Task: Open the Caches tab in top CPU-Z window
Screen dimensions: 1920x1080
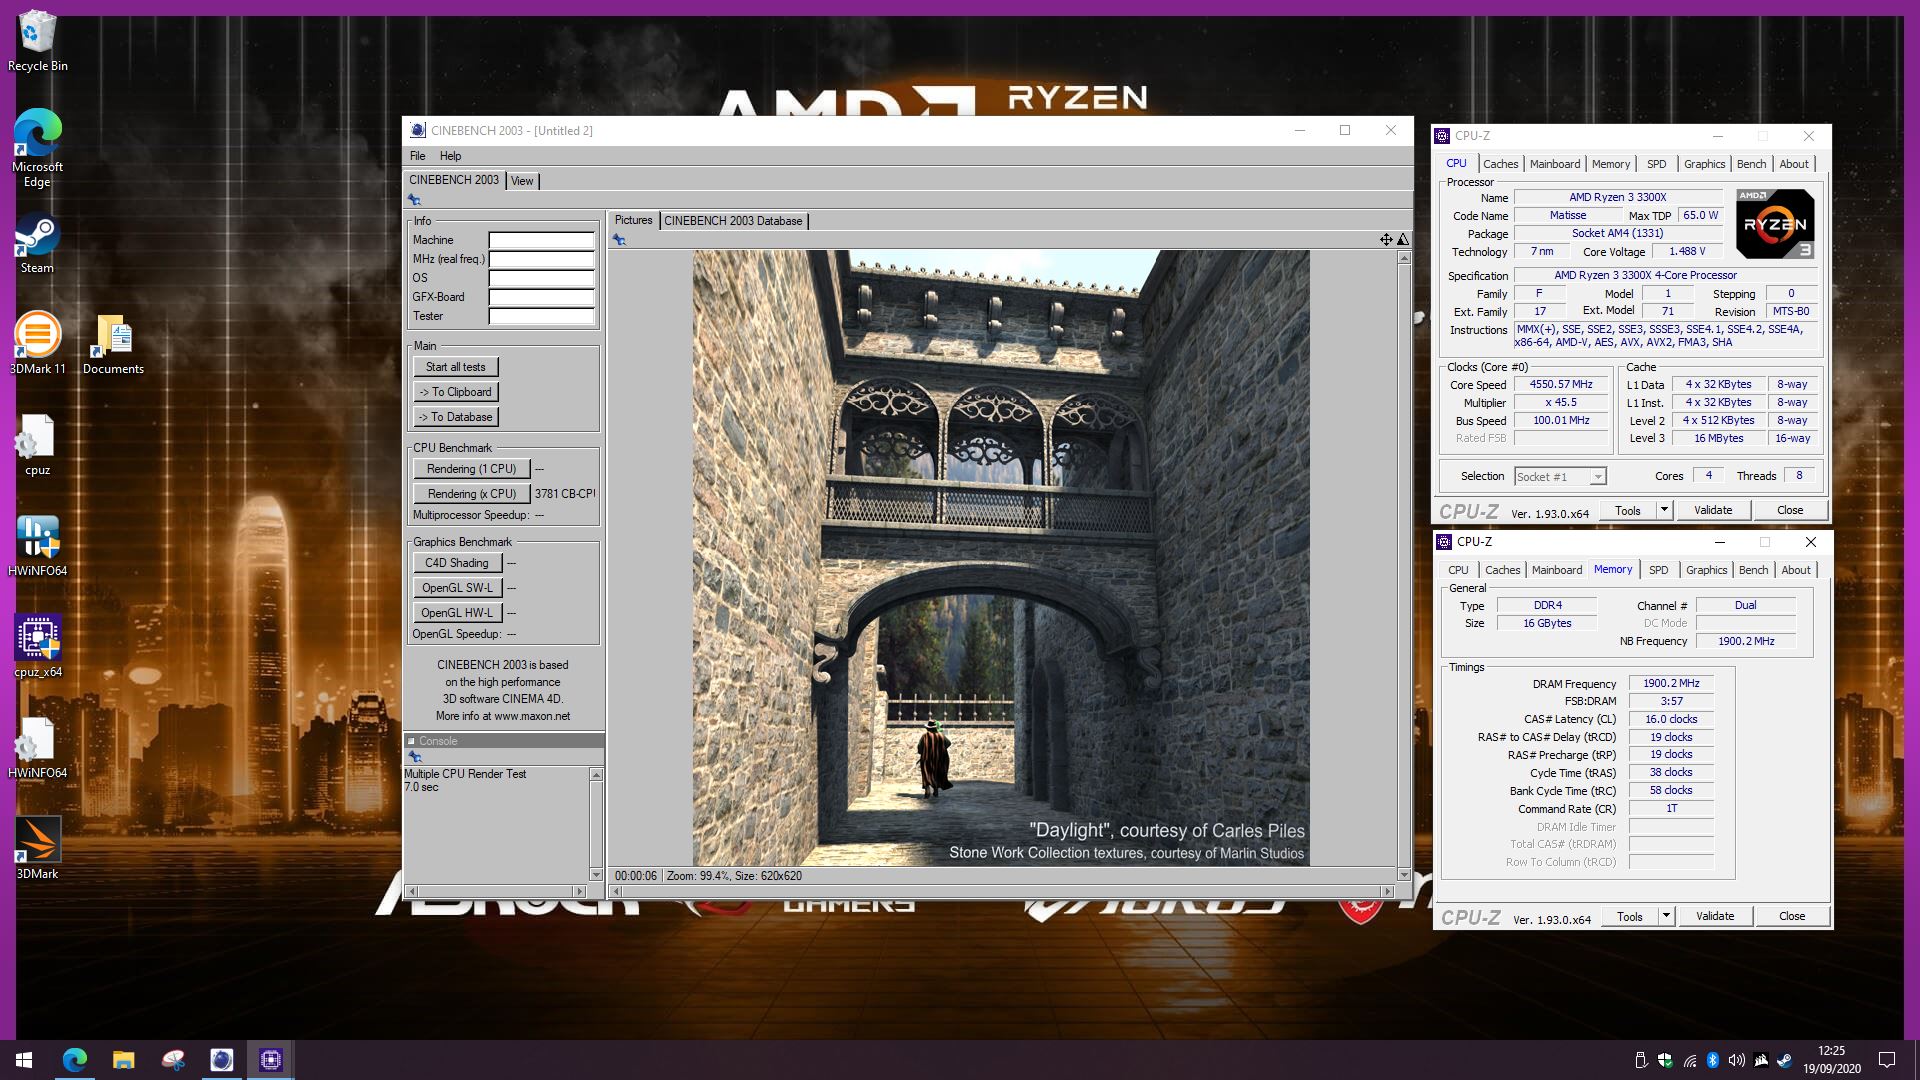Action: (1500, 164)
